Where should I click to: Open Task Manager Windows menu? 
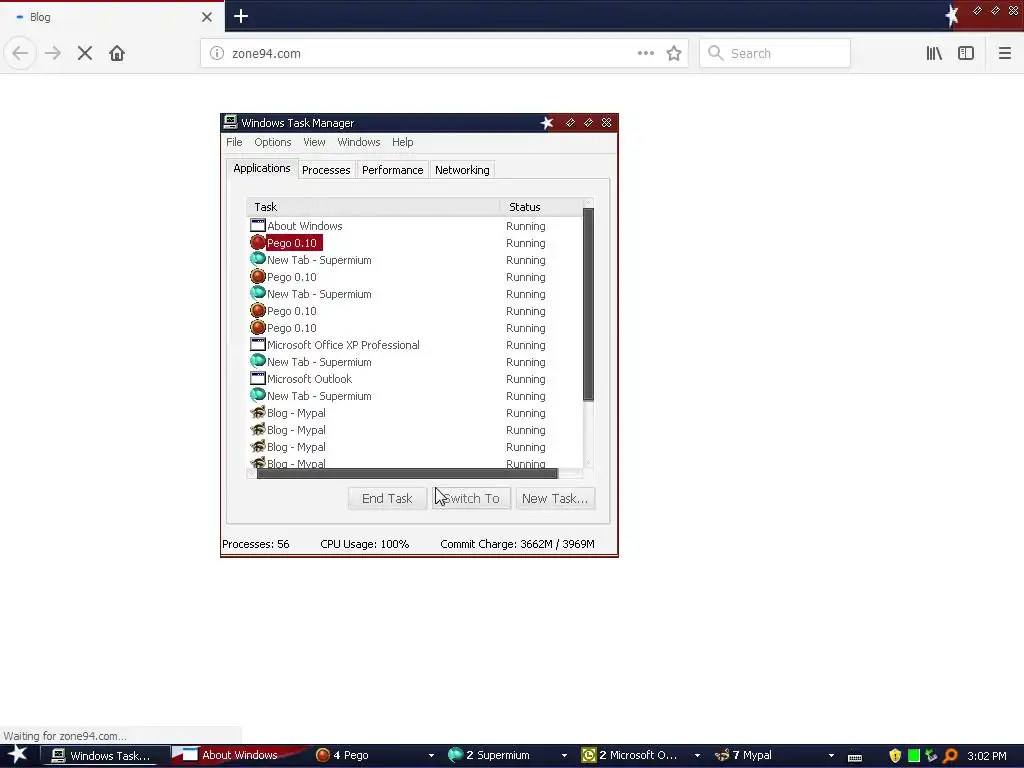click(359, 142)
